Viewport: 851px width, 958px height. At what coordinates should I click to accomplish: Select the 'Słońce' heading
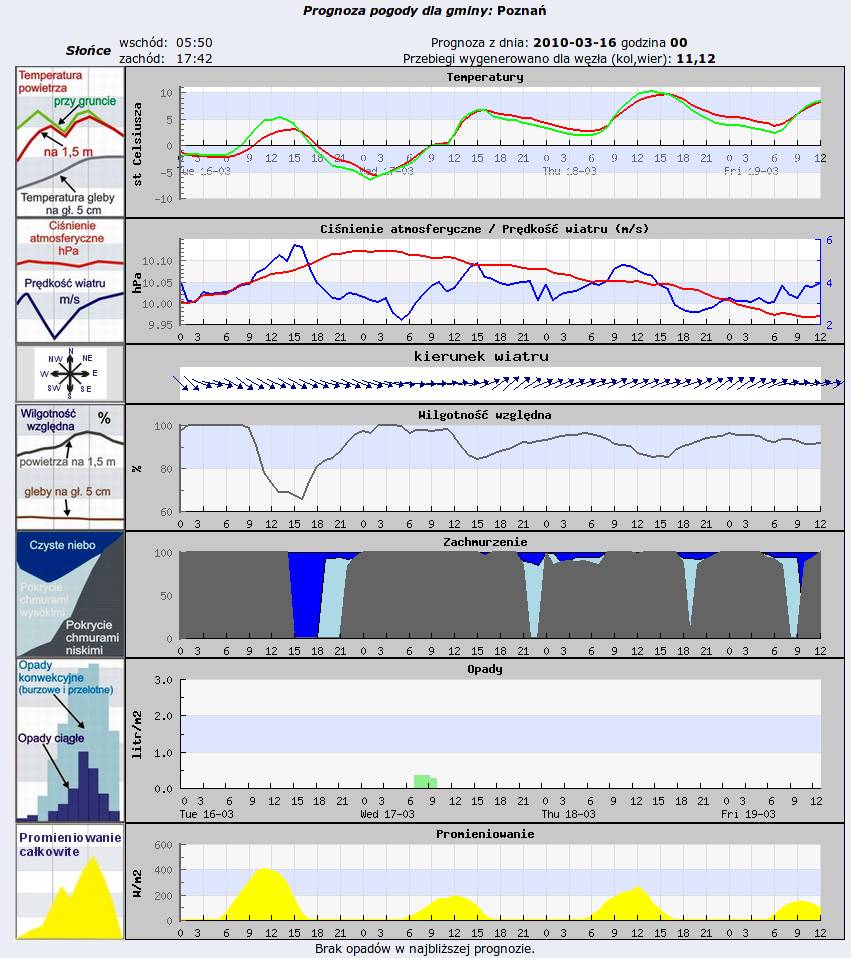tap(89, 51)
